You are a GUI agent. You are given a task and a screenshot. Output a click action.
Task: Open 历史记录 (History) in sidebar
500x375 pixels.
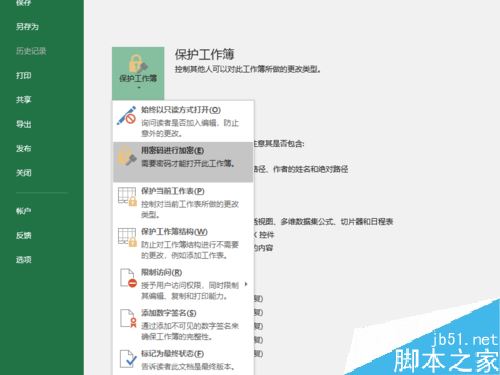coord(31,51)
